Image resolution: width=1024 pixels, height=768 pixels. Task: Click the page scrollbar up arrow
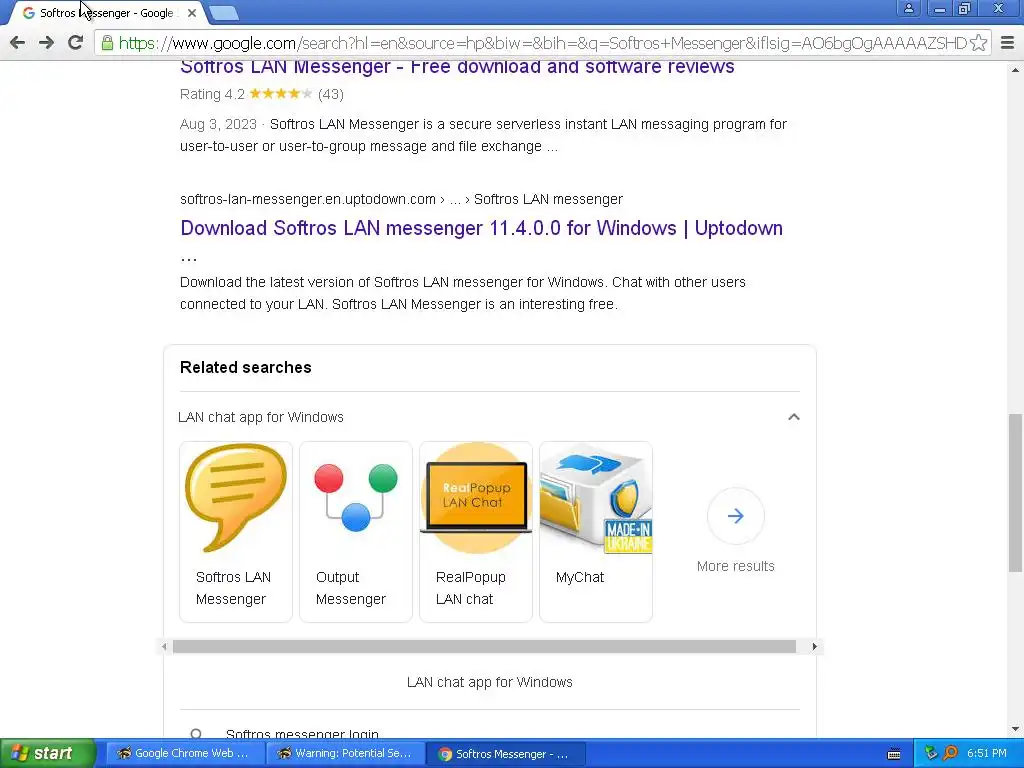(1015, 69)
